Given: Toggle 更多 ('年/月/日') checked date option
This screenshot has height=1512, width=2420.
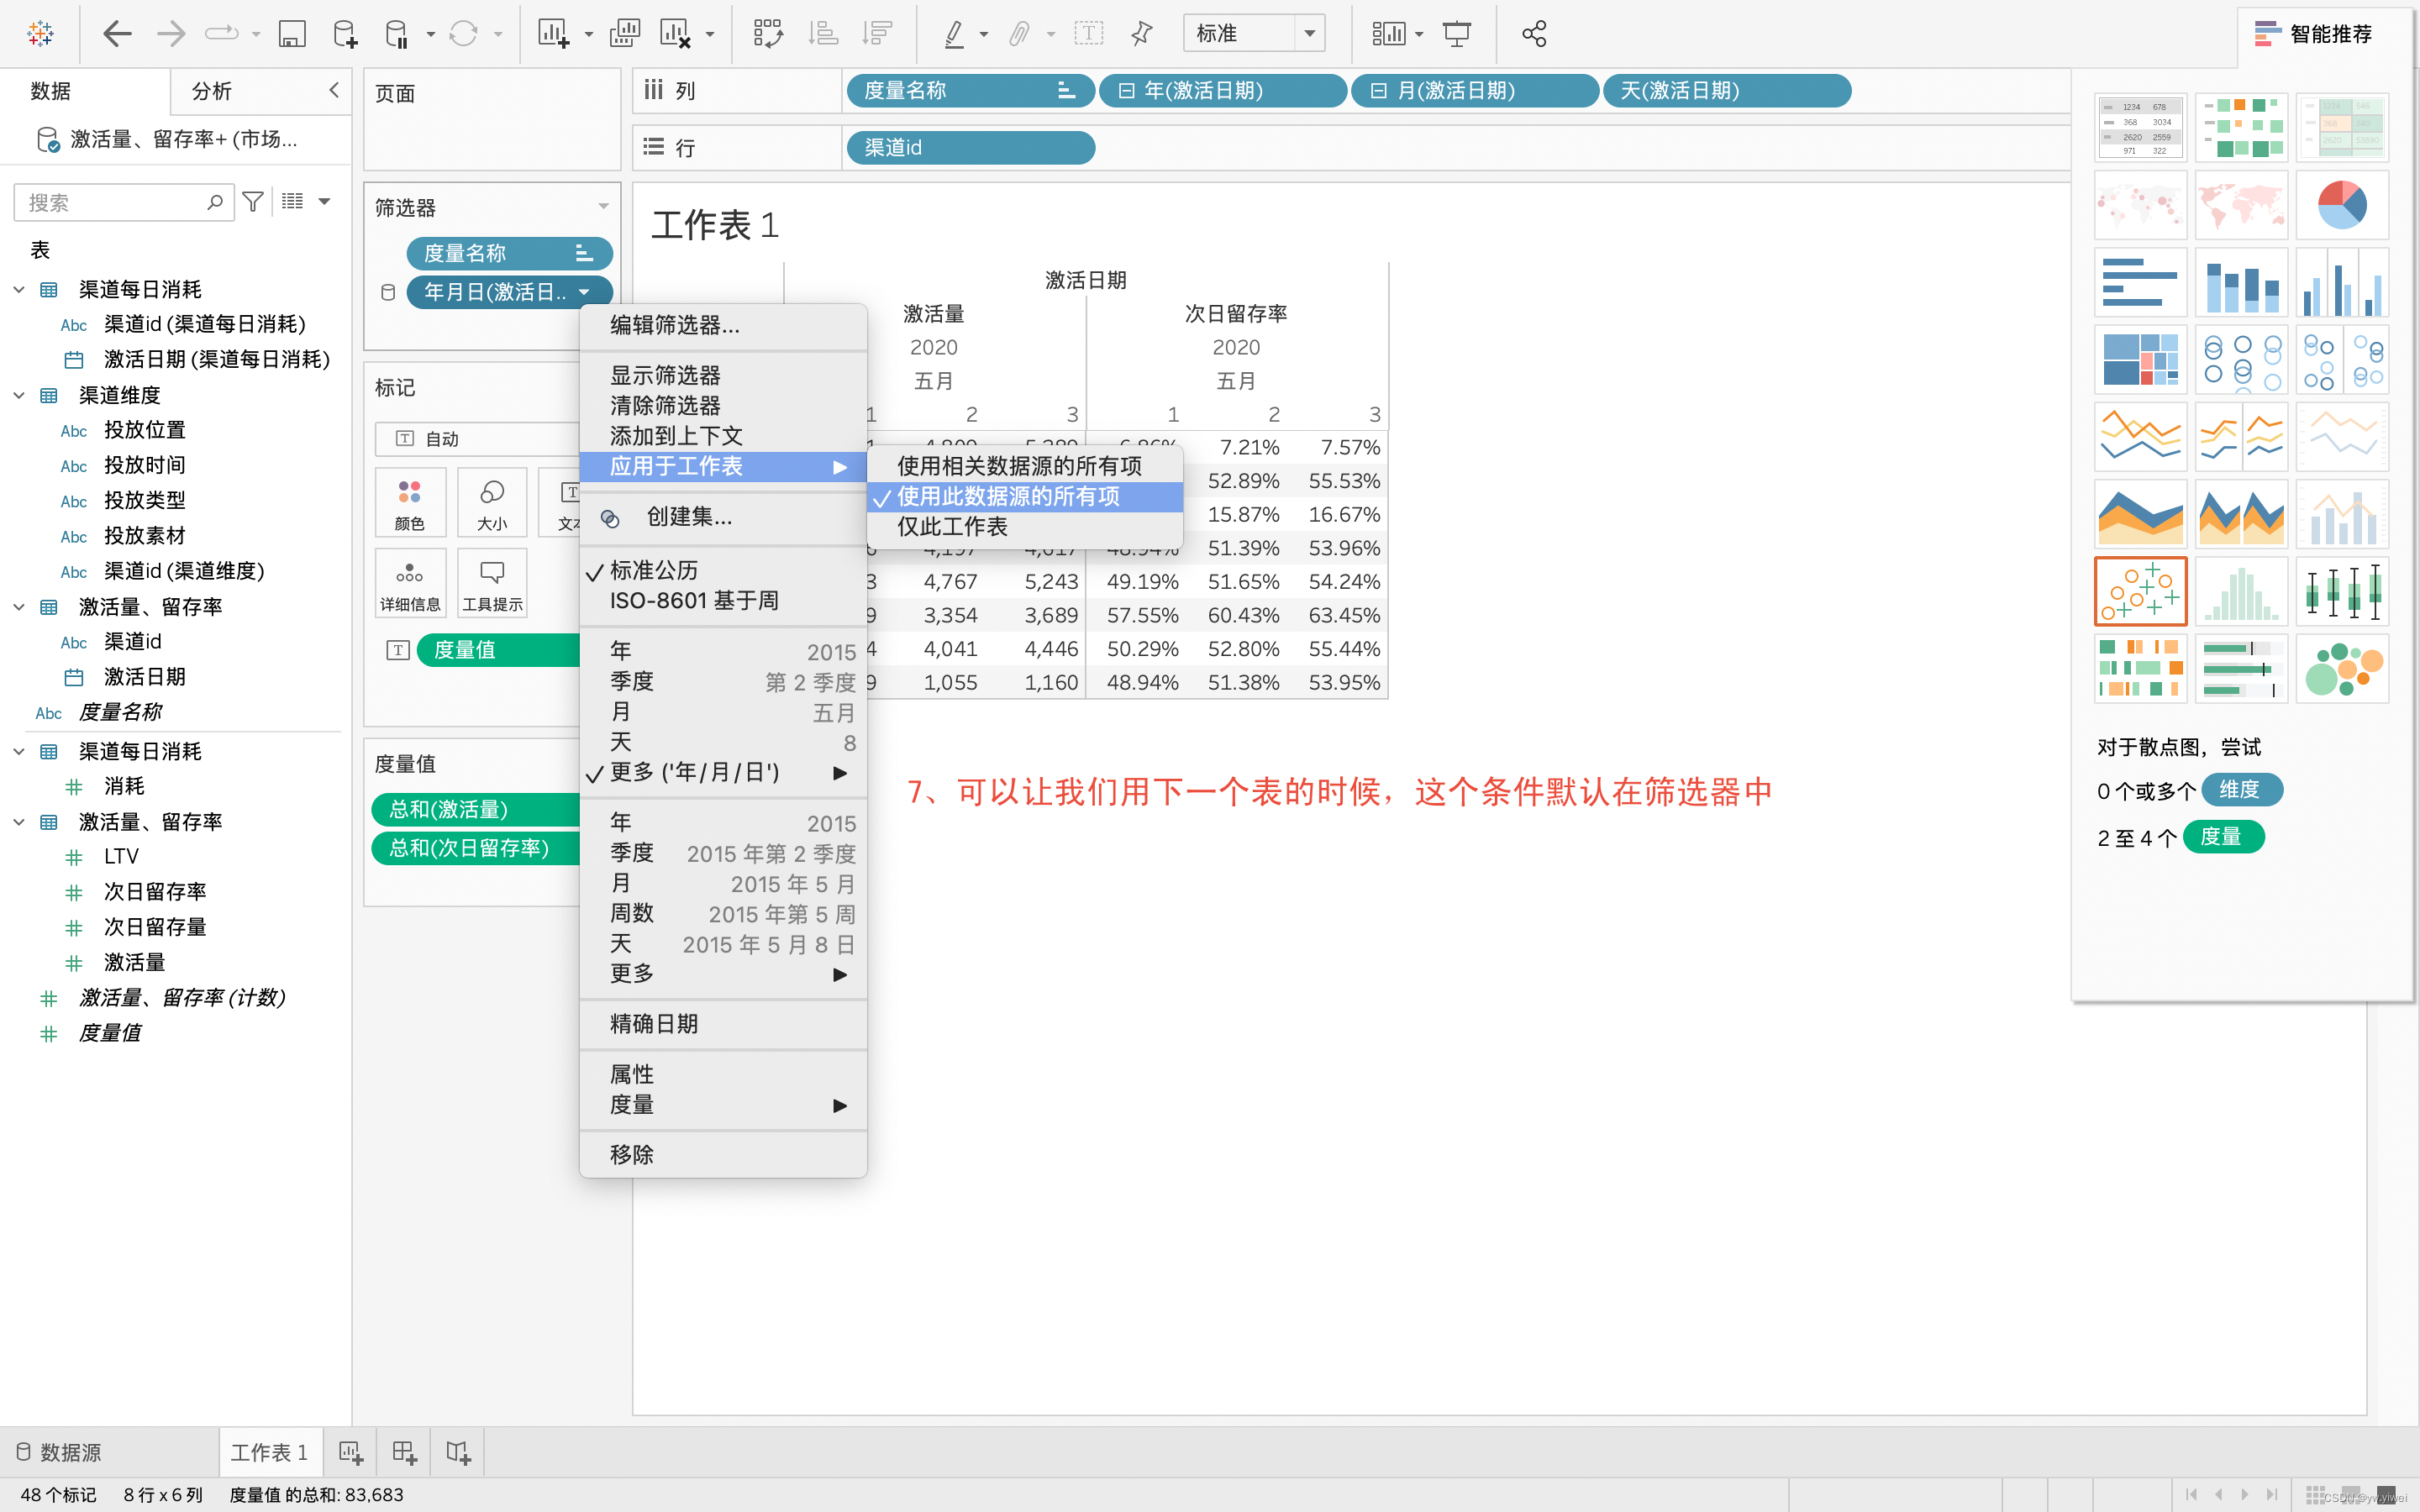Looking at the screenshot, I should 694,772.
